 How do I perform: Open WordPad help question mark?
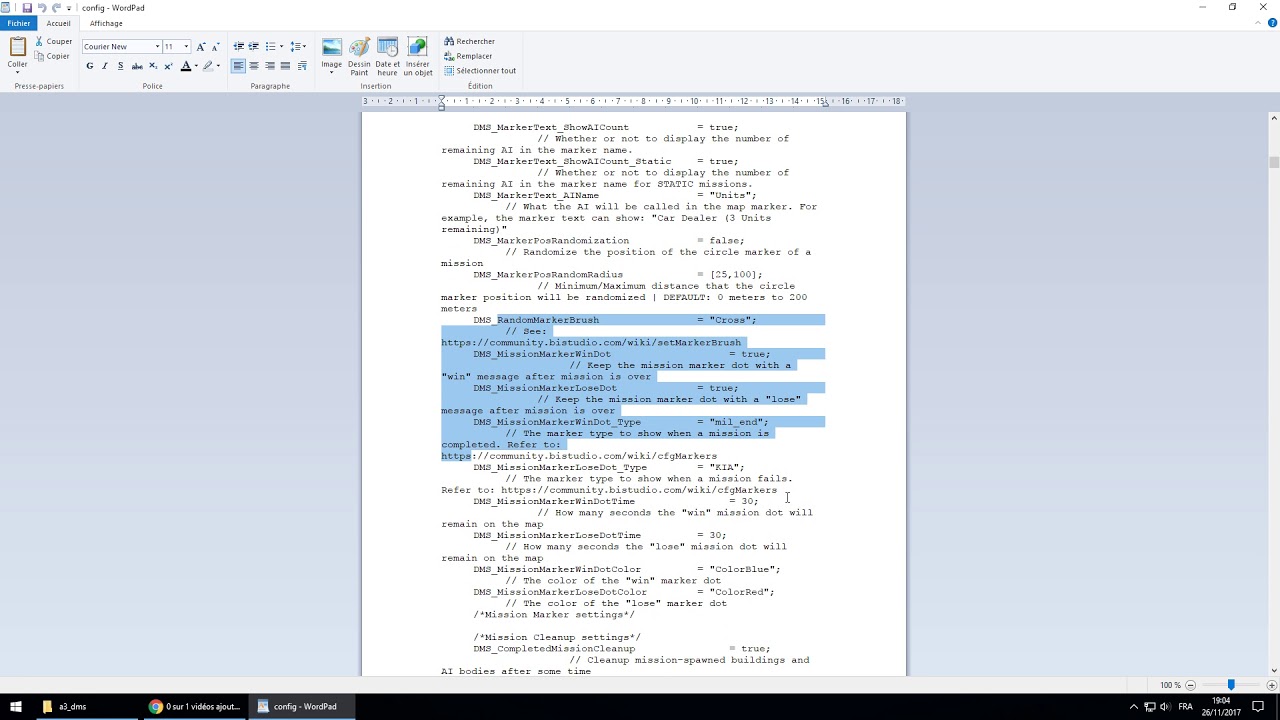(x=1272, y=23)
